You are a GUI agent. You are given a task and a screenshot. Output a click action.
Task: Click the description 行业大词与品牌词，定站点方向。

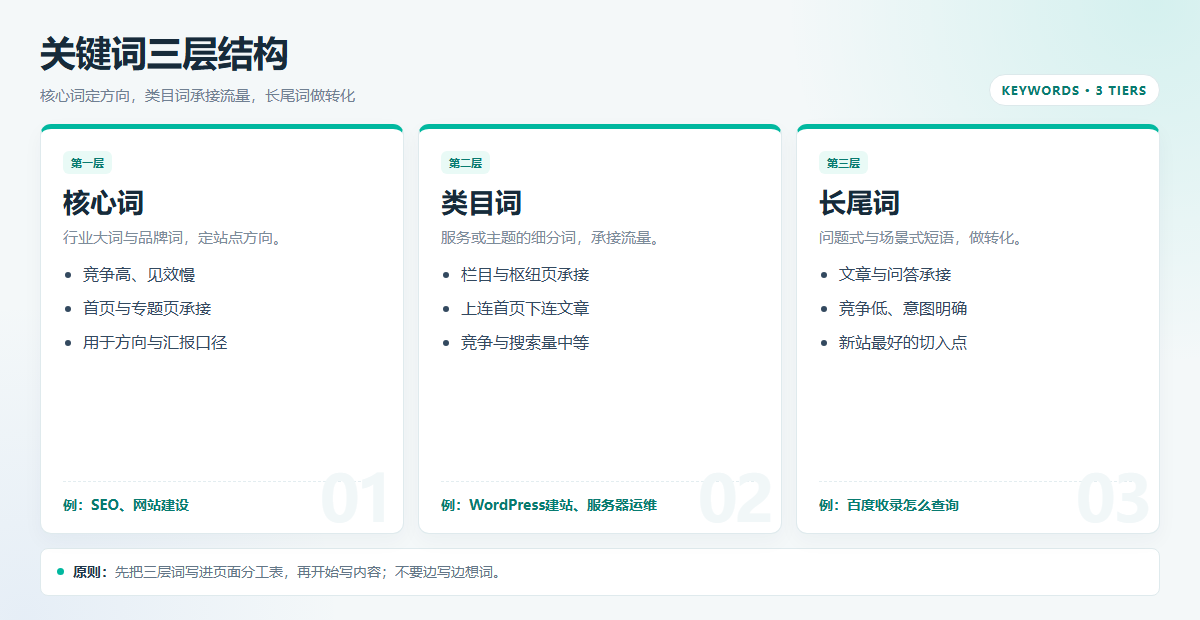(175, 238)
